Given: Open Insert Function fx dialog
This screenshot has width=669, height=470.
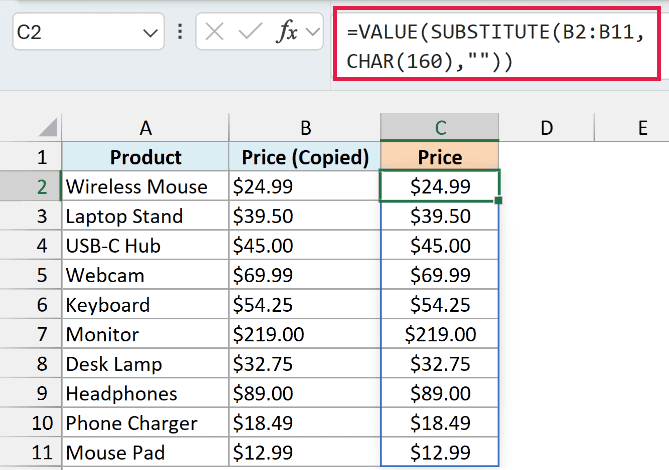Looking at the screenshot, I should point(287,32).
